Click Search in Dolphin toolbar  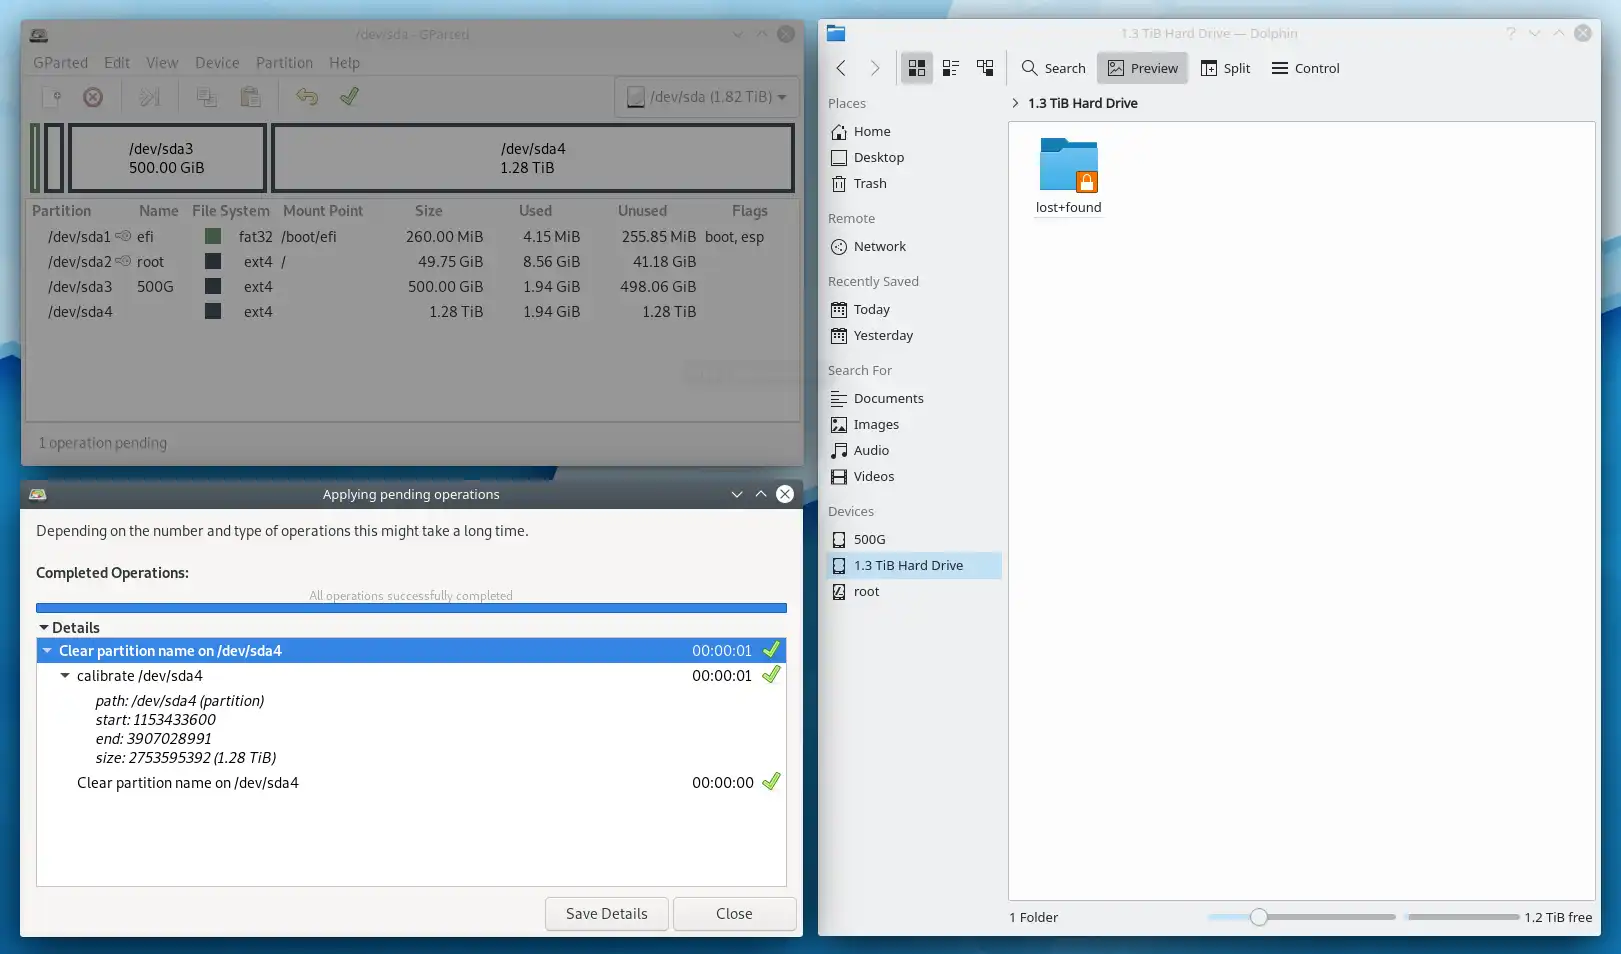1053,68
